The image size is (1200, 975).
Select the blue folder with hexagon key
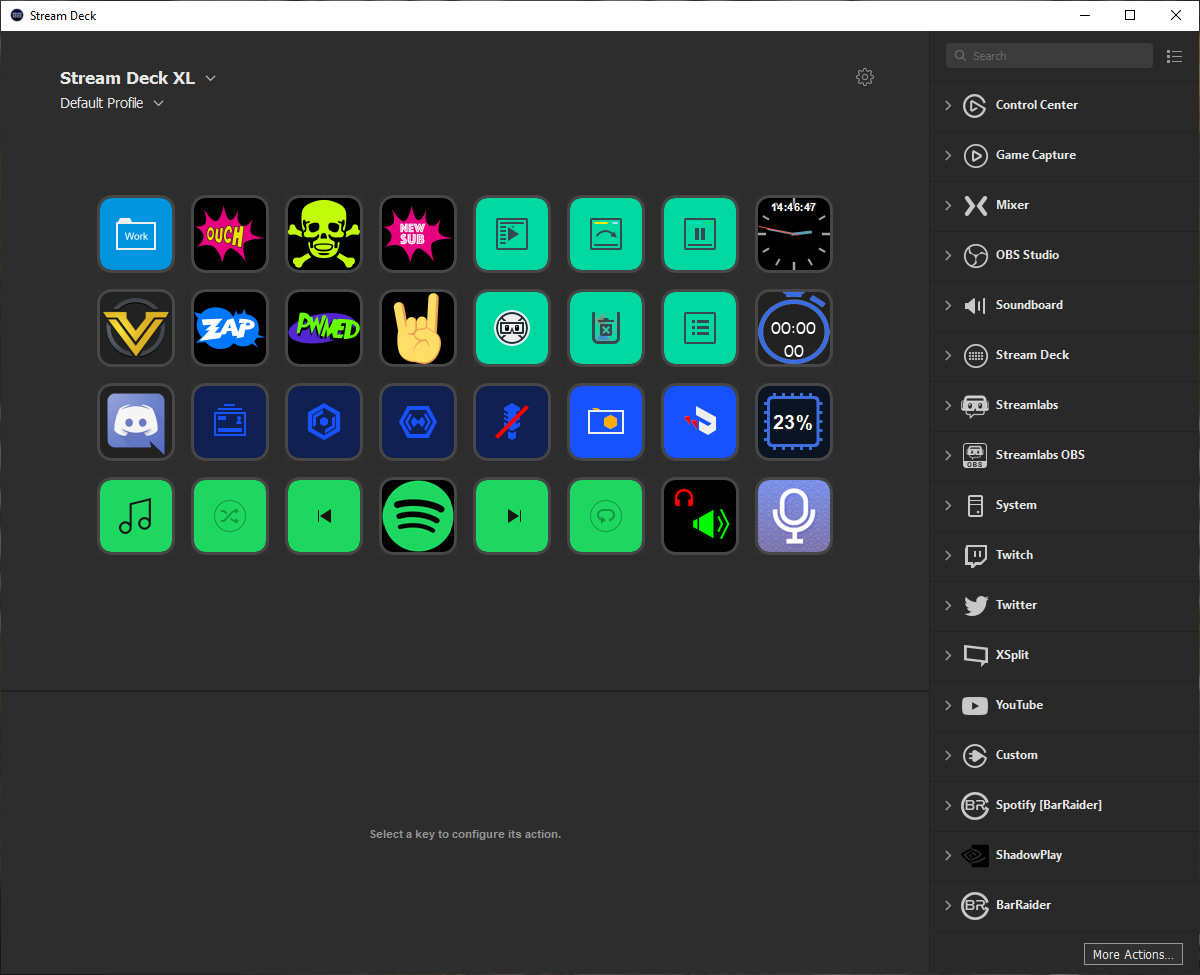606,422
